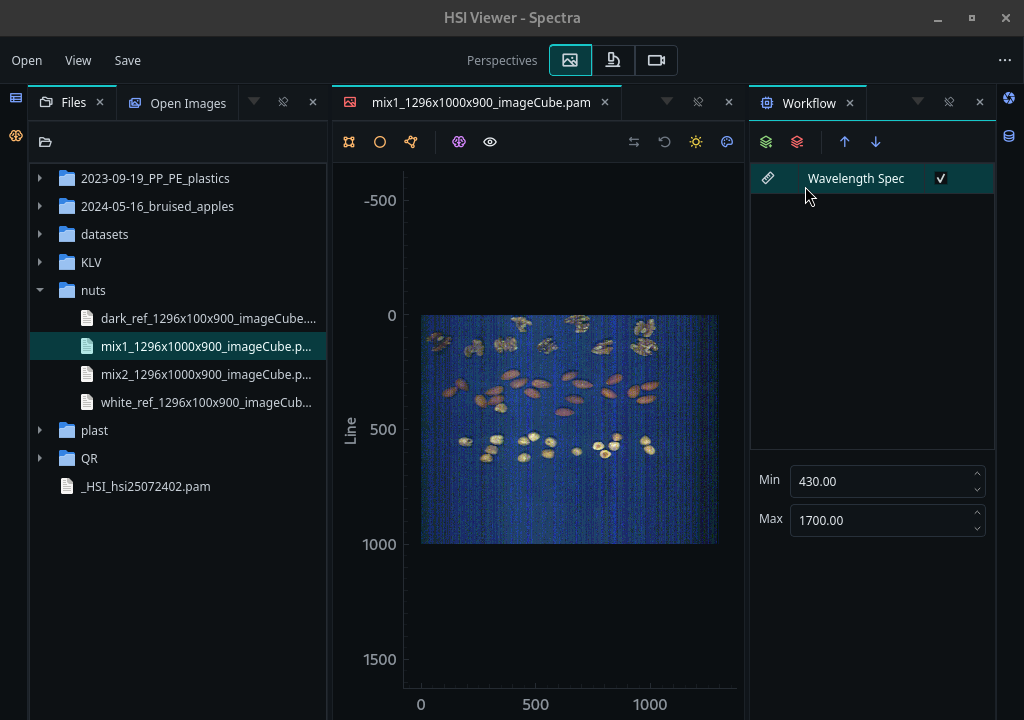The width and height of the screenshot is (1024, 720).
Task: Click the swap arrows icon in image toolbar
Action: 633,142
